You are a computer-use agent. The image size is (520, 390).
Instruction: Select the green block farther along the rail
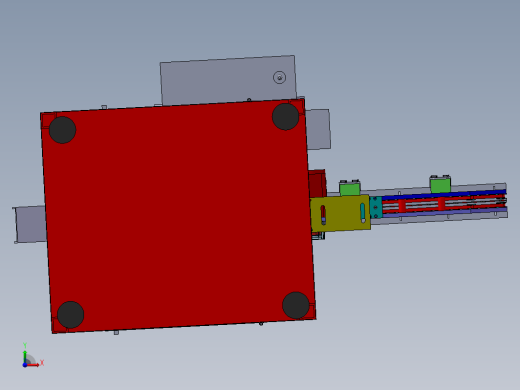[x=440, y=185]
